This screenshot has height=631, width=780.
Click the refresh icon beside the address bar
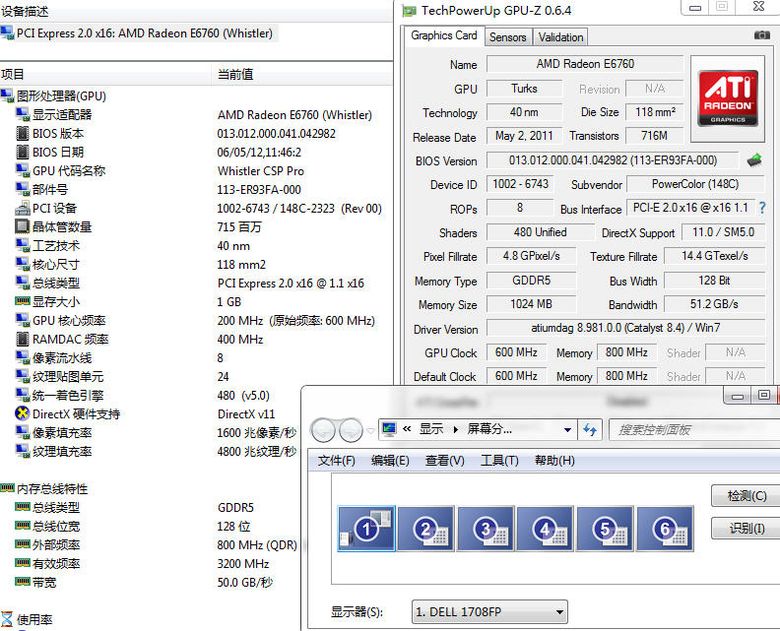pos(590,429)
